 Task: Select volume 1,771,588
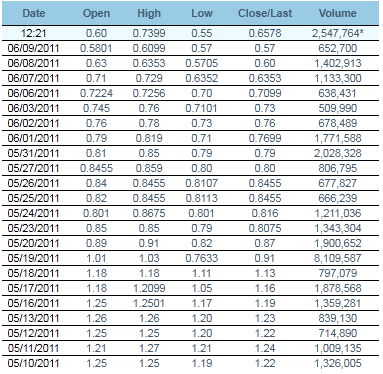pyautogui.click(x=338, y=138)
